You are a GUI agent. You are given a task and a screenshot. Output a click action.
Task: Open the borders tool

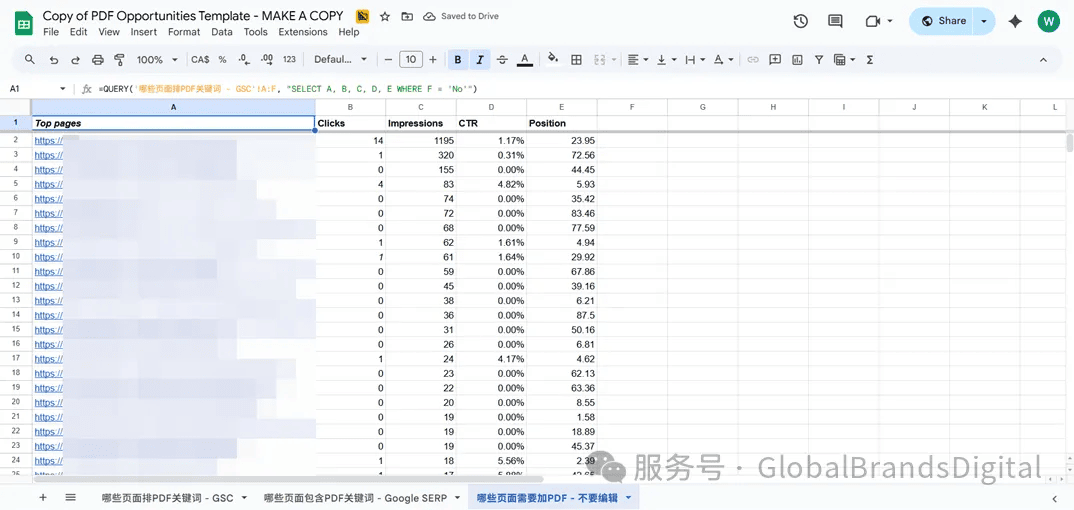(x=577, y=60)
